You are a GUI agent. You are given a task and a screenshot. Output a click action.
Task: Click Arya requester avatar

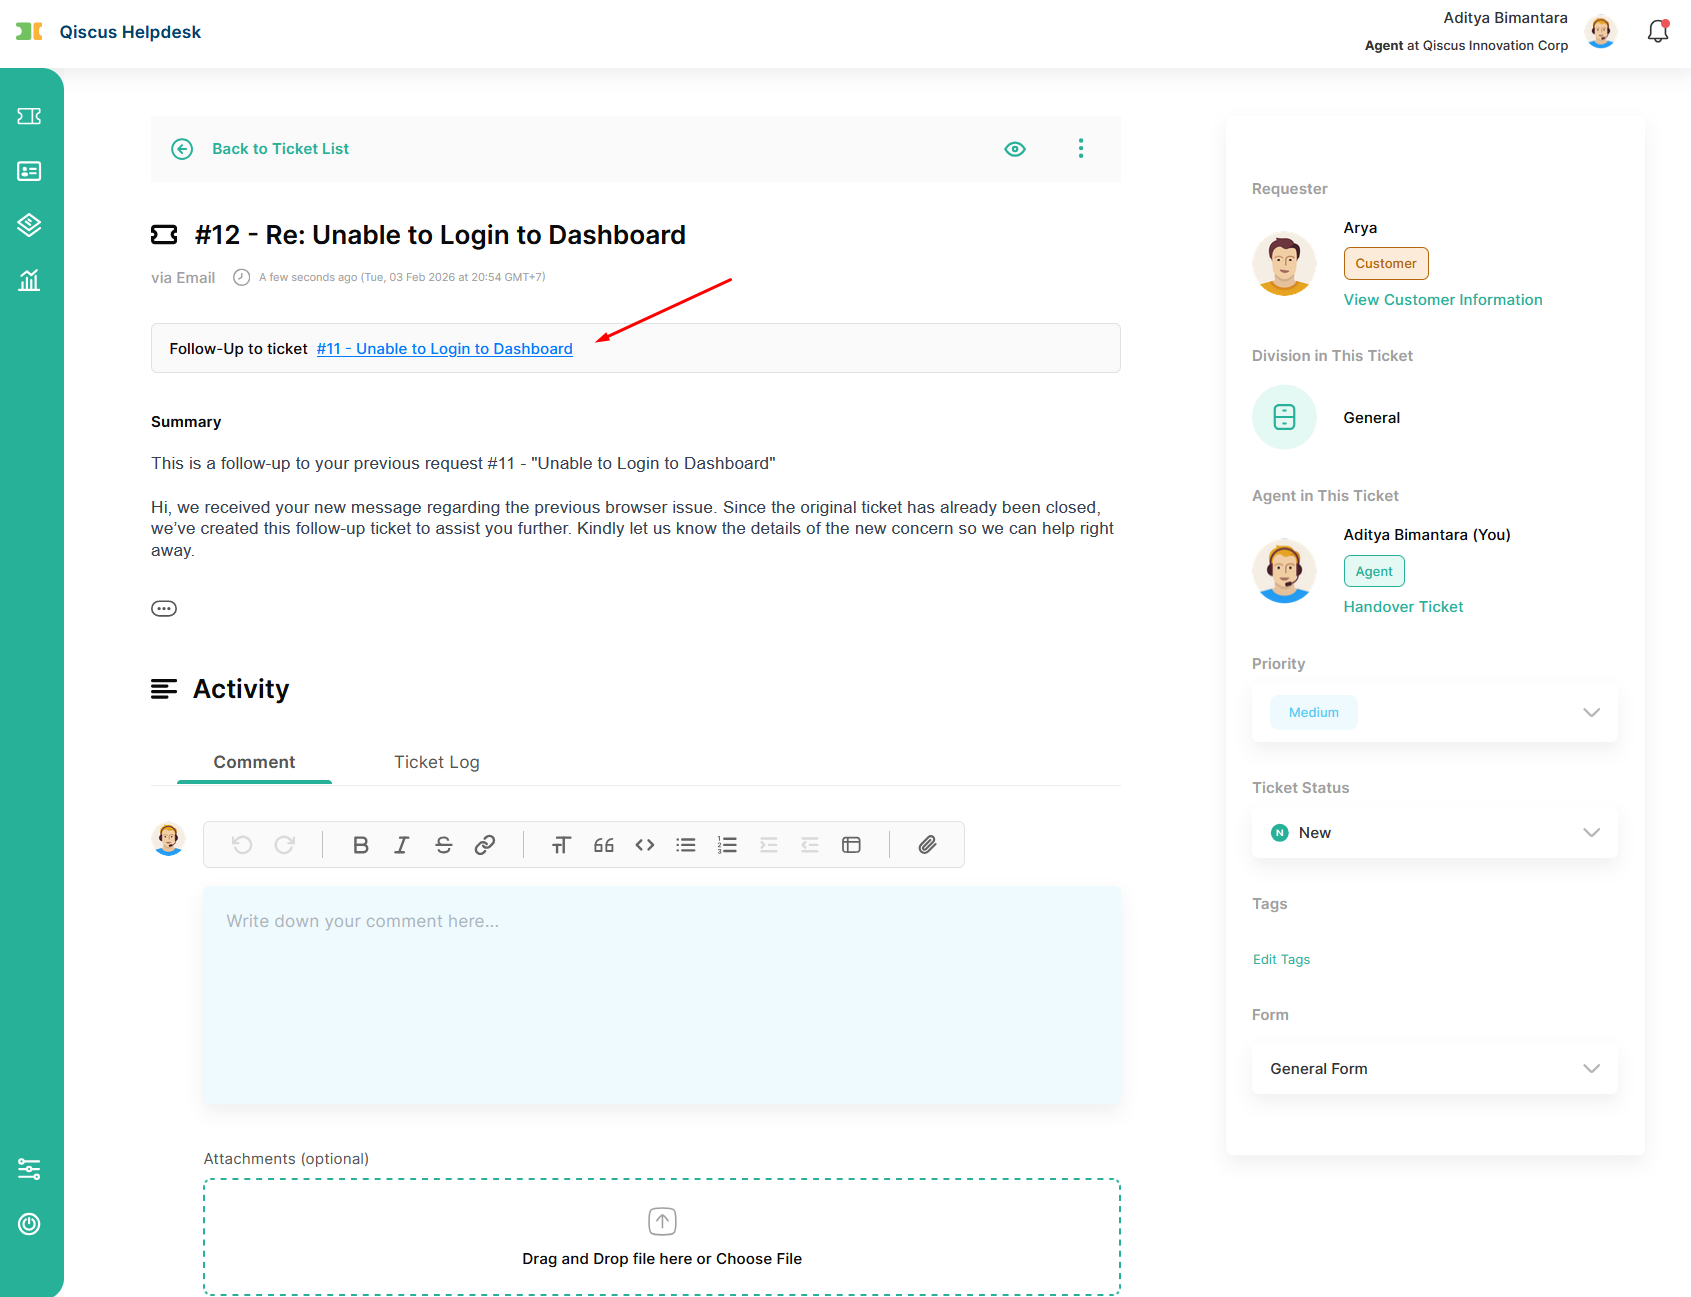(1284, 264)
